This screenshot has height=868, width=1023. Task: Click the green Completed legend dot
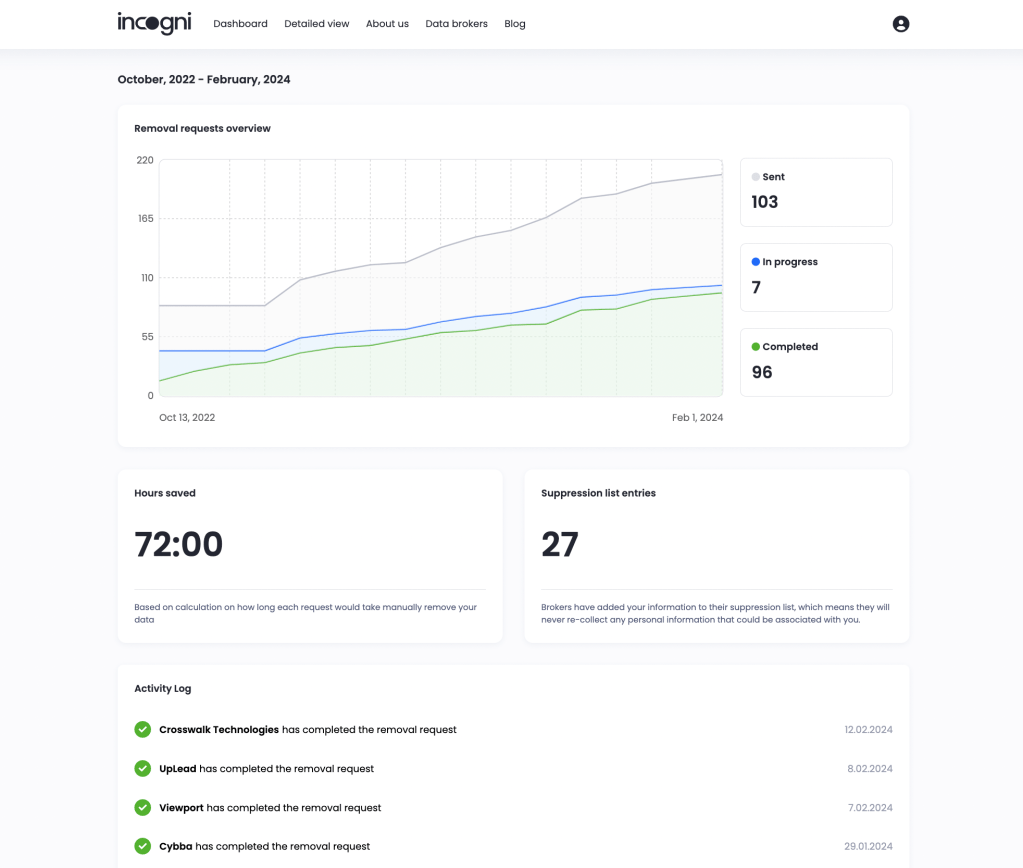point(756,347)
